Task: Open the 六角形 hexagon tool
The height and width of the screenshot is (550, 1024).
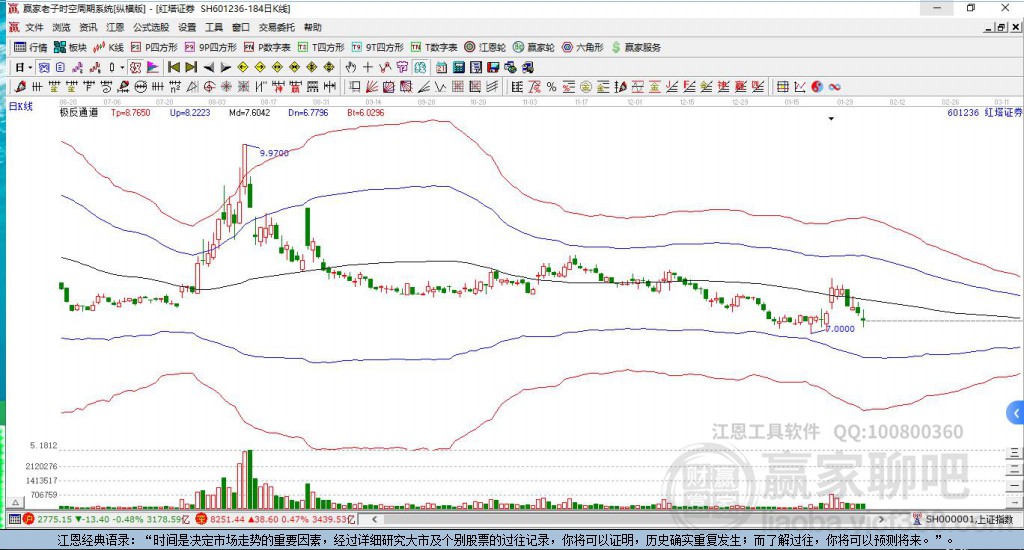Action: tap(583, 47)
